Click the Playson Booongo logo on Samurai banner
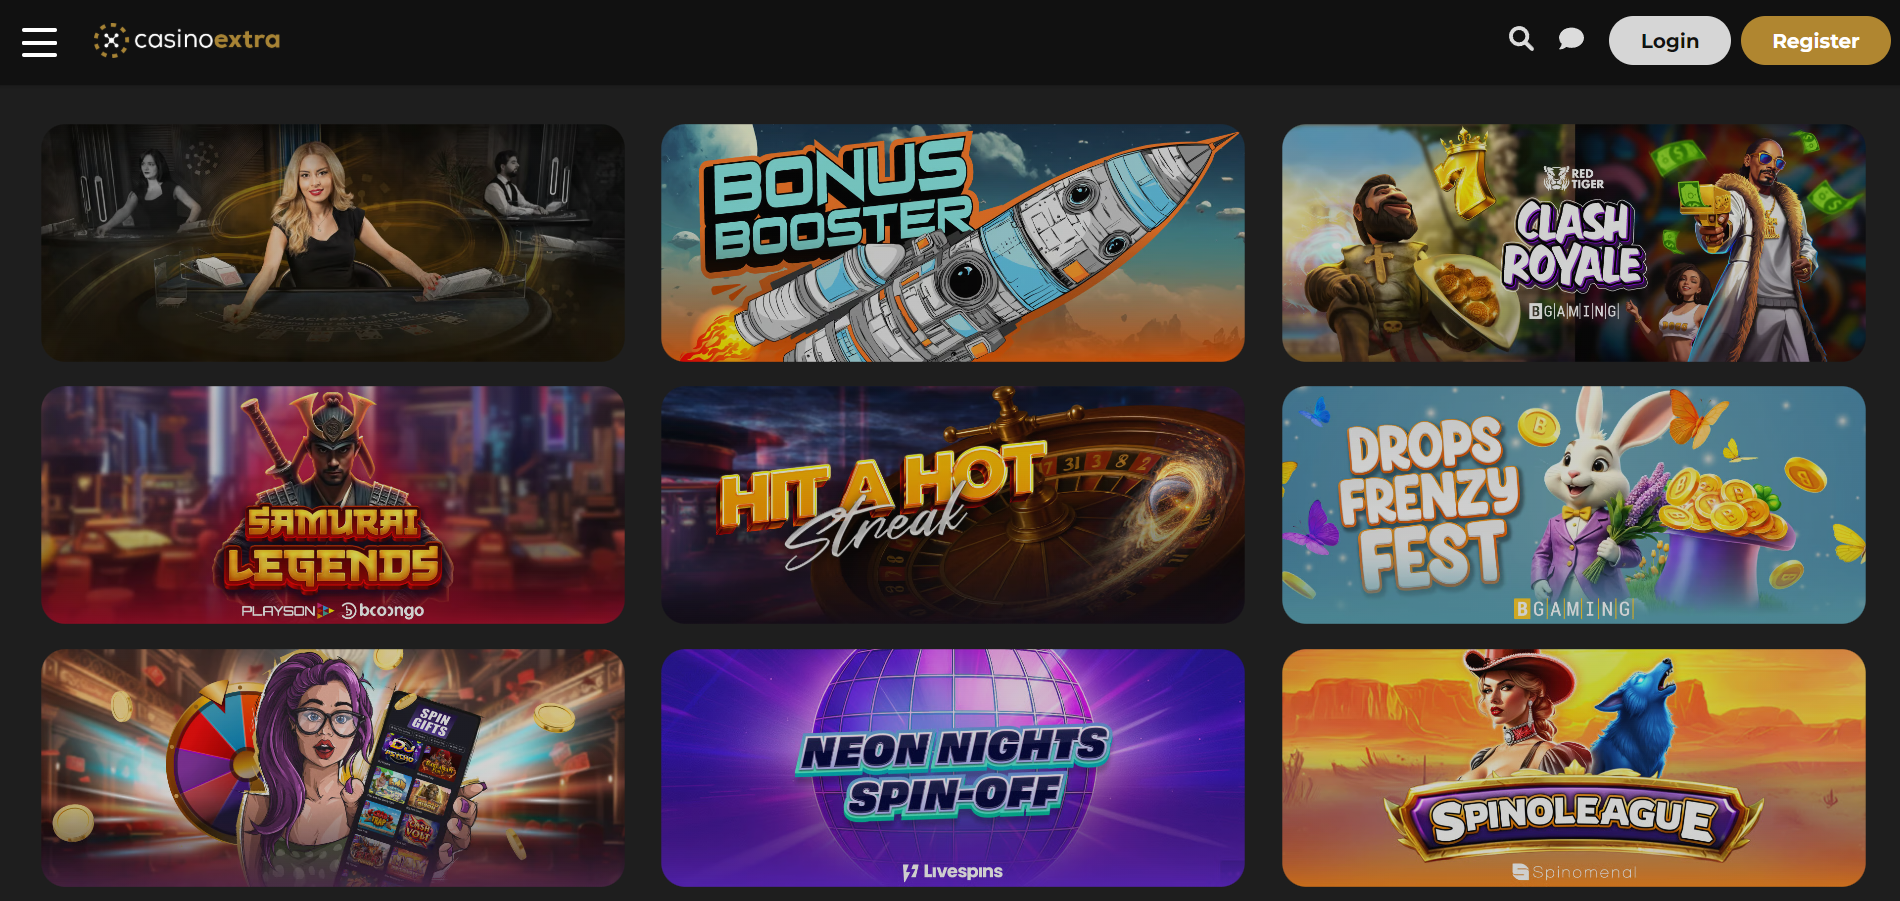 pyautogui.click(x=333, y=610)
